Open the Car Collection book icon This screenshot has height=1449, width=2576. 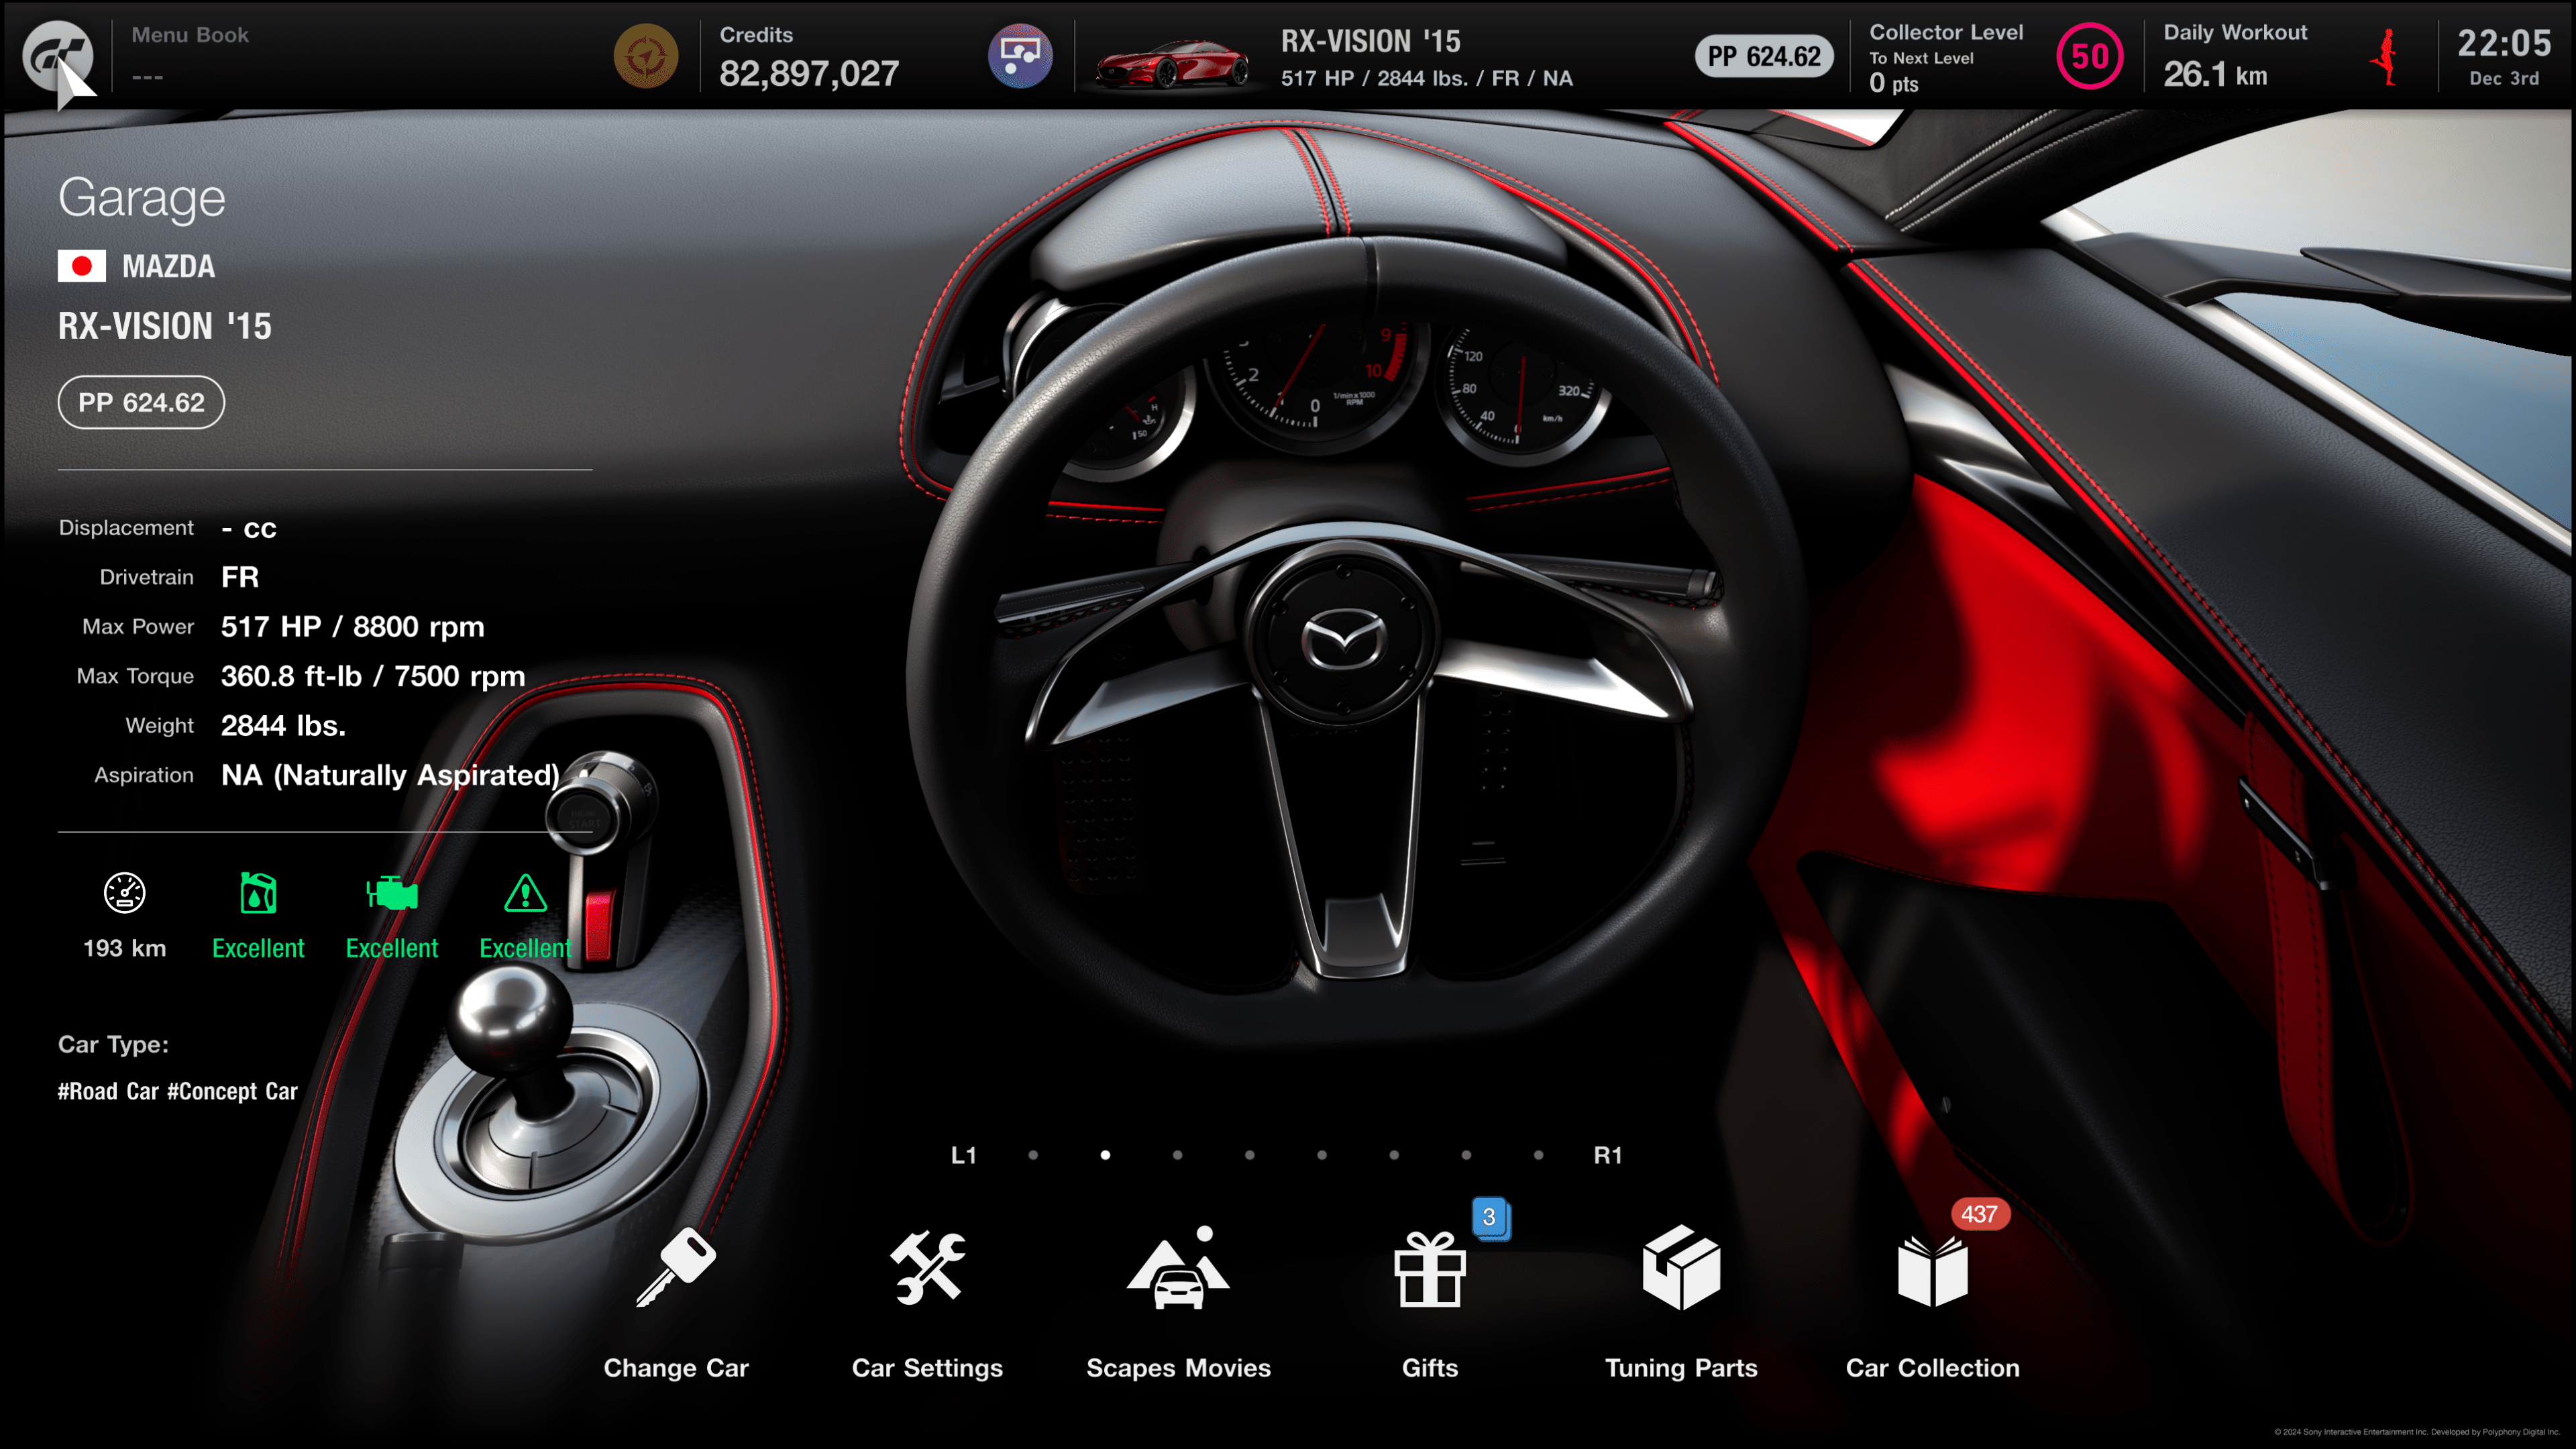click(1932, 1271)
